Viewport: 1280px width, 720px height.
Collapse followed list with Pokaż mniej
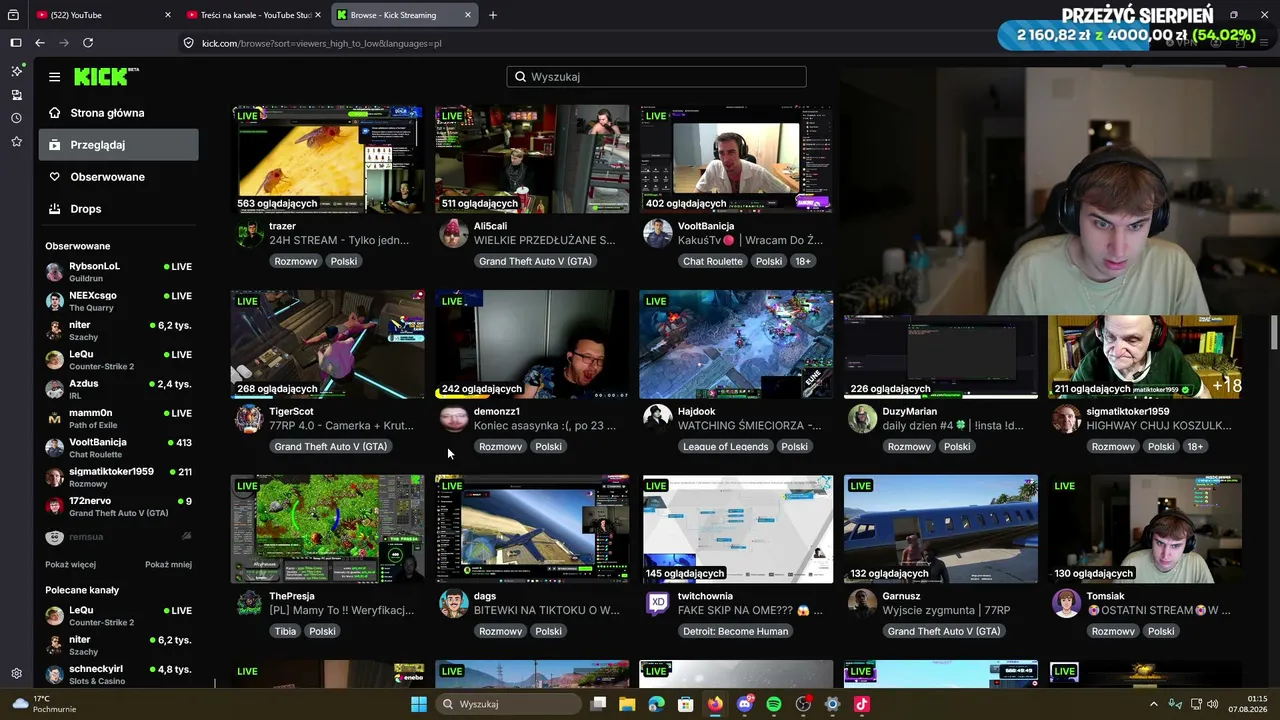click(168, 564)
